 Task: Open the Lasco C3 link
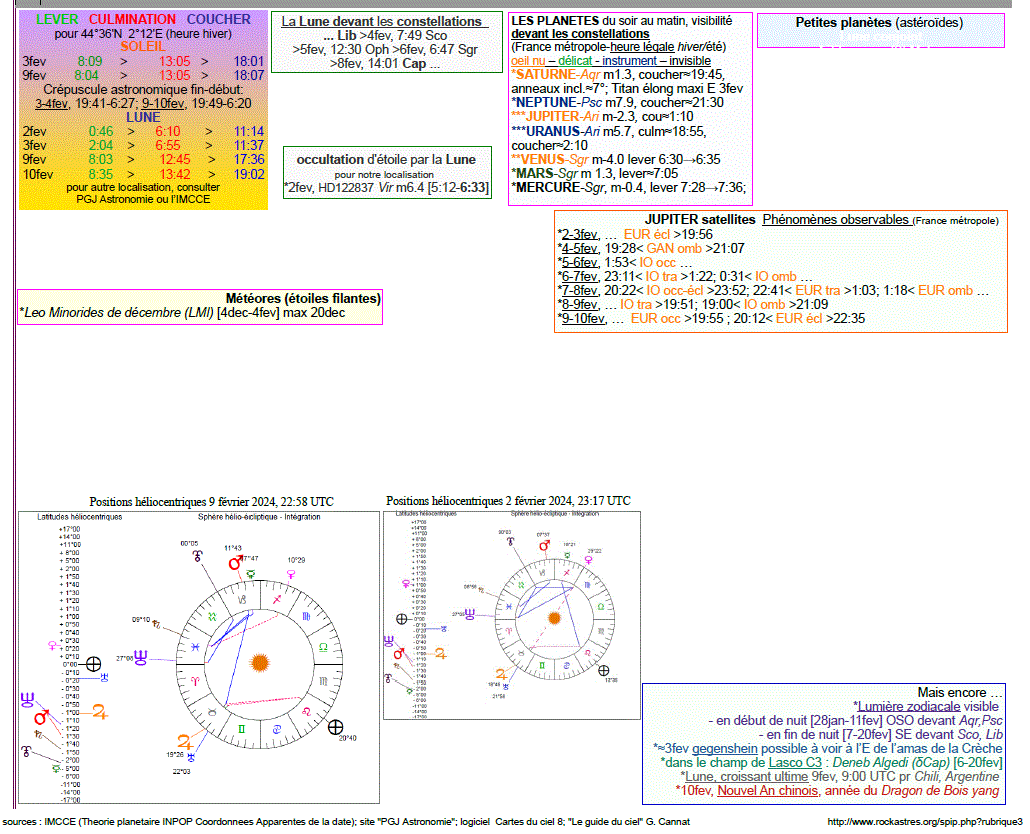795,762
